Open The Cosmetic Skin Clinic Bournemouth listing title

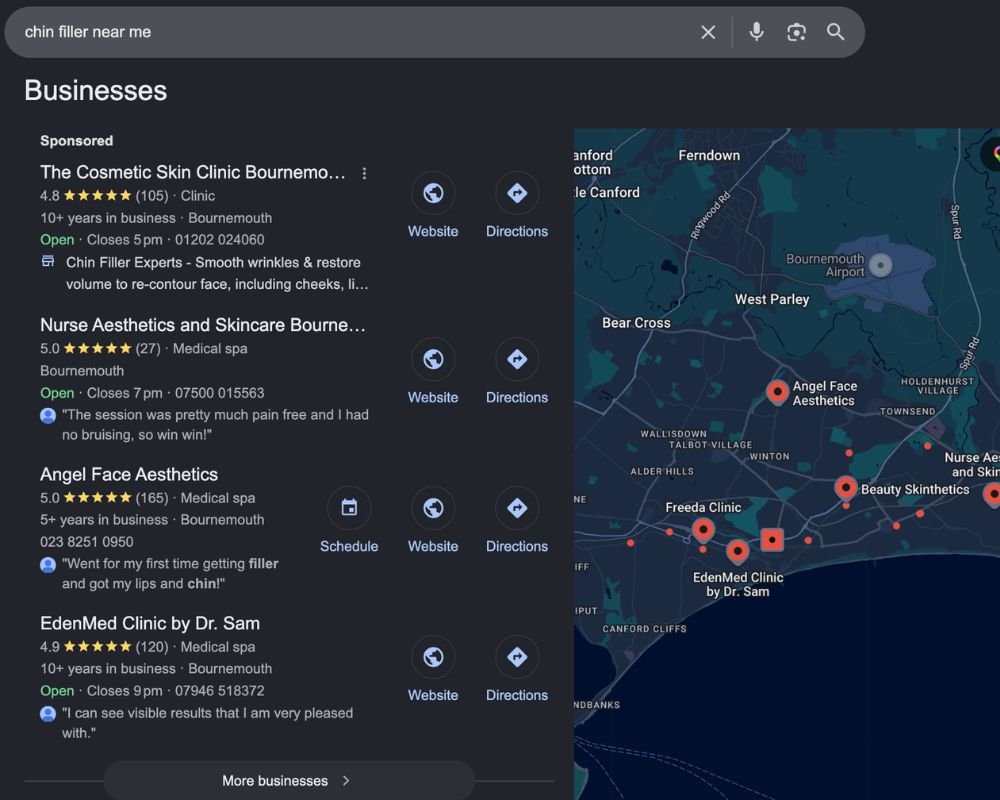[193, 172]
